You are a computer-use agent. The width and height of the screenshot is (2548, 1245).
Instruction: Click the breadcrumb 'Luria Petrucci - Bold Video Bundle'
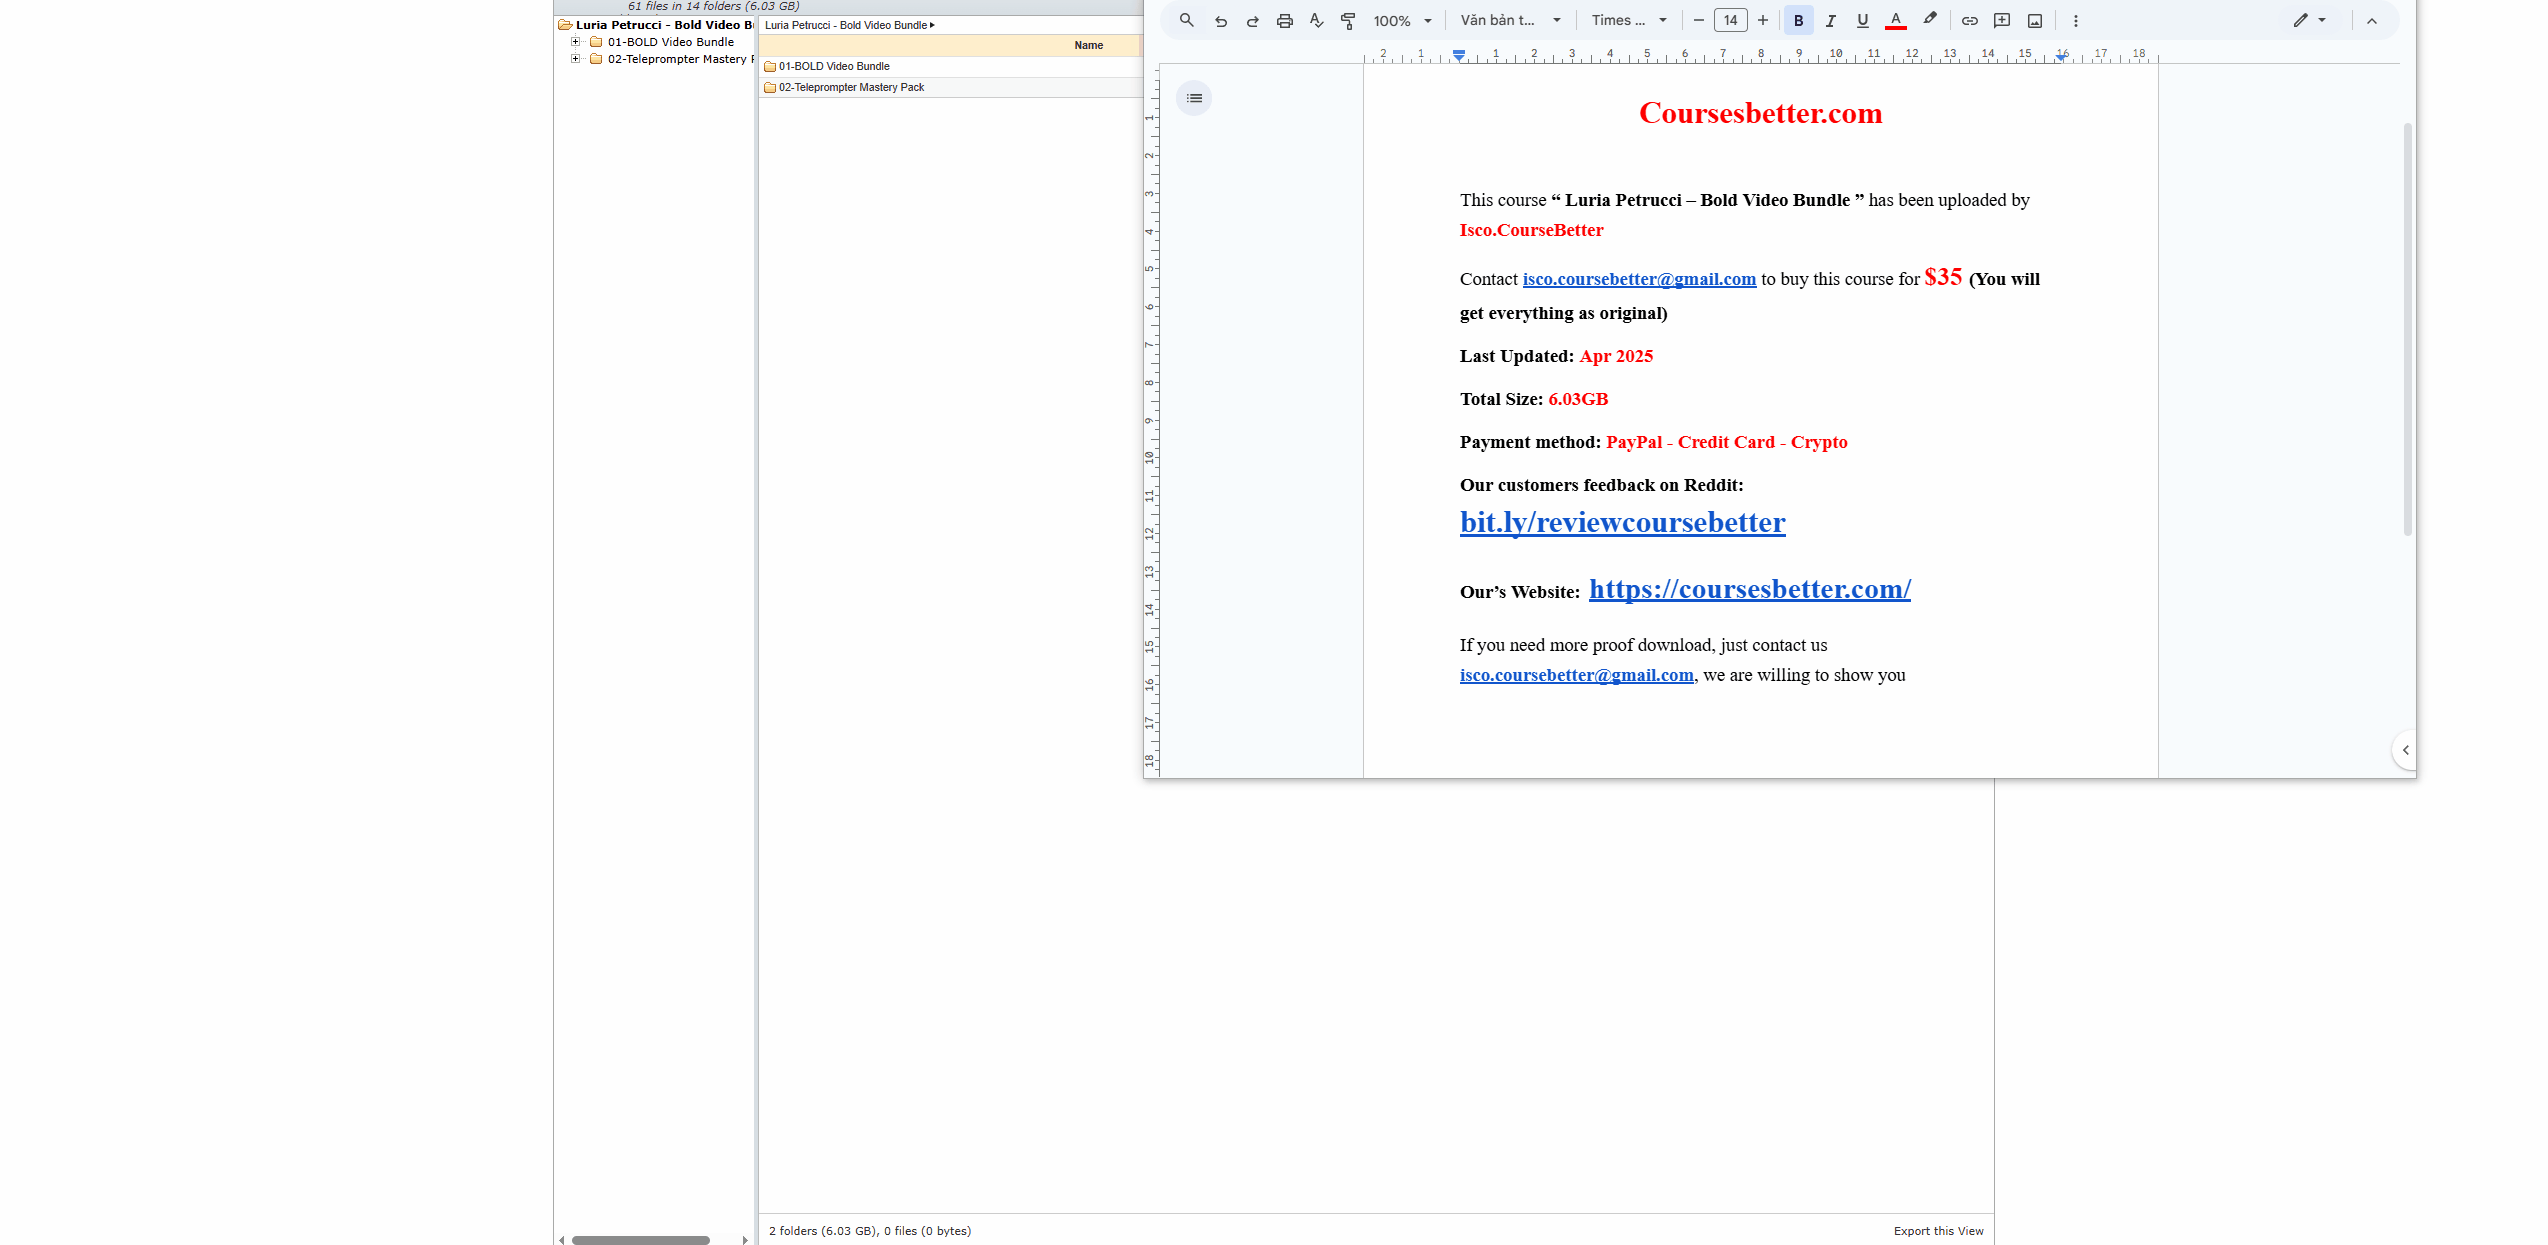[846, 25]
